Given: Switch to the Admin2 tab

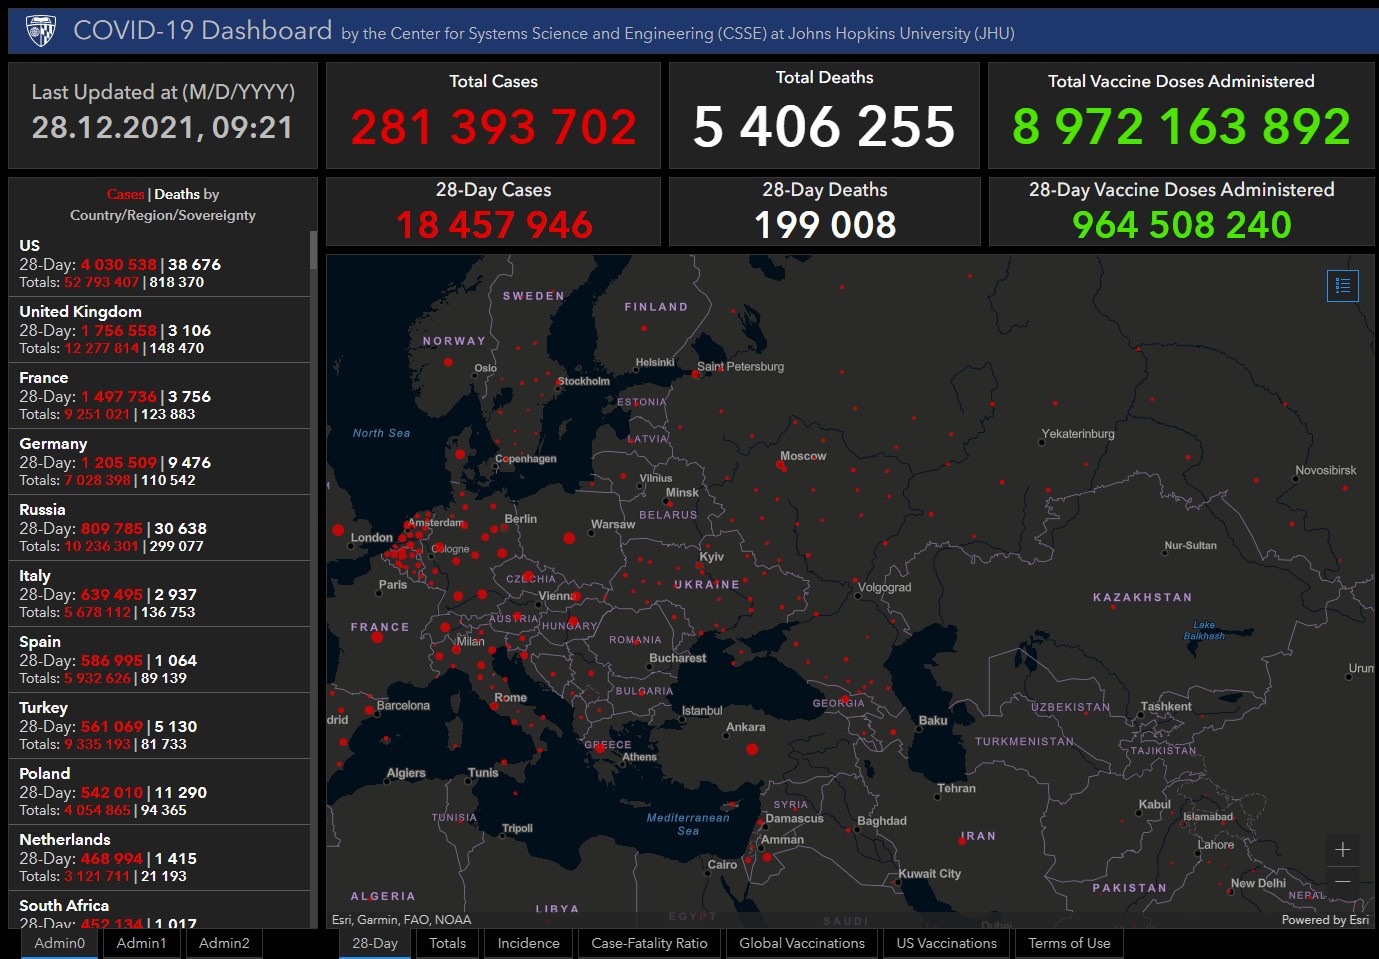Looking at the screenshot, I should pos(224,943).
